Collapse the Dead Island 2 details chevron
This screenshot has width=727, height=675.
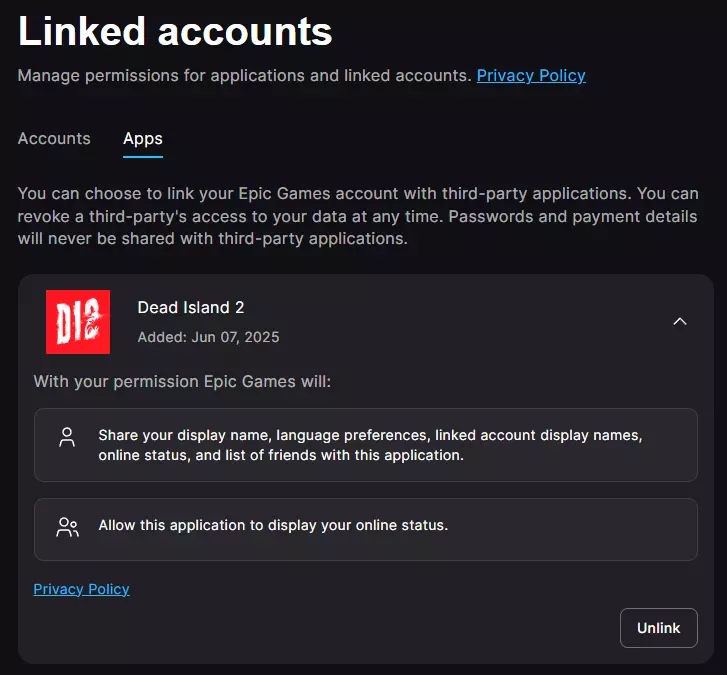pos(680,322)
